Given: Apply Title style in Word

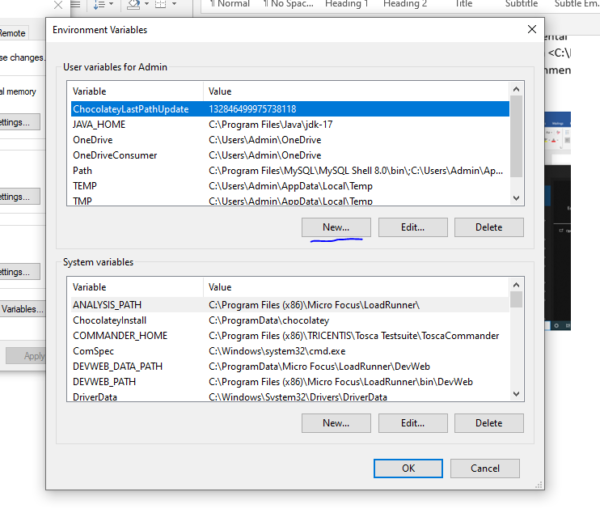Looking at the screenshot, I should pos(464,4).
